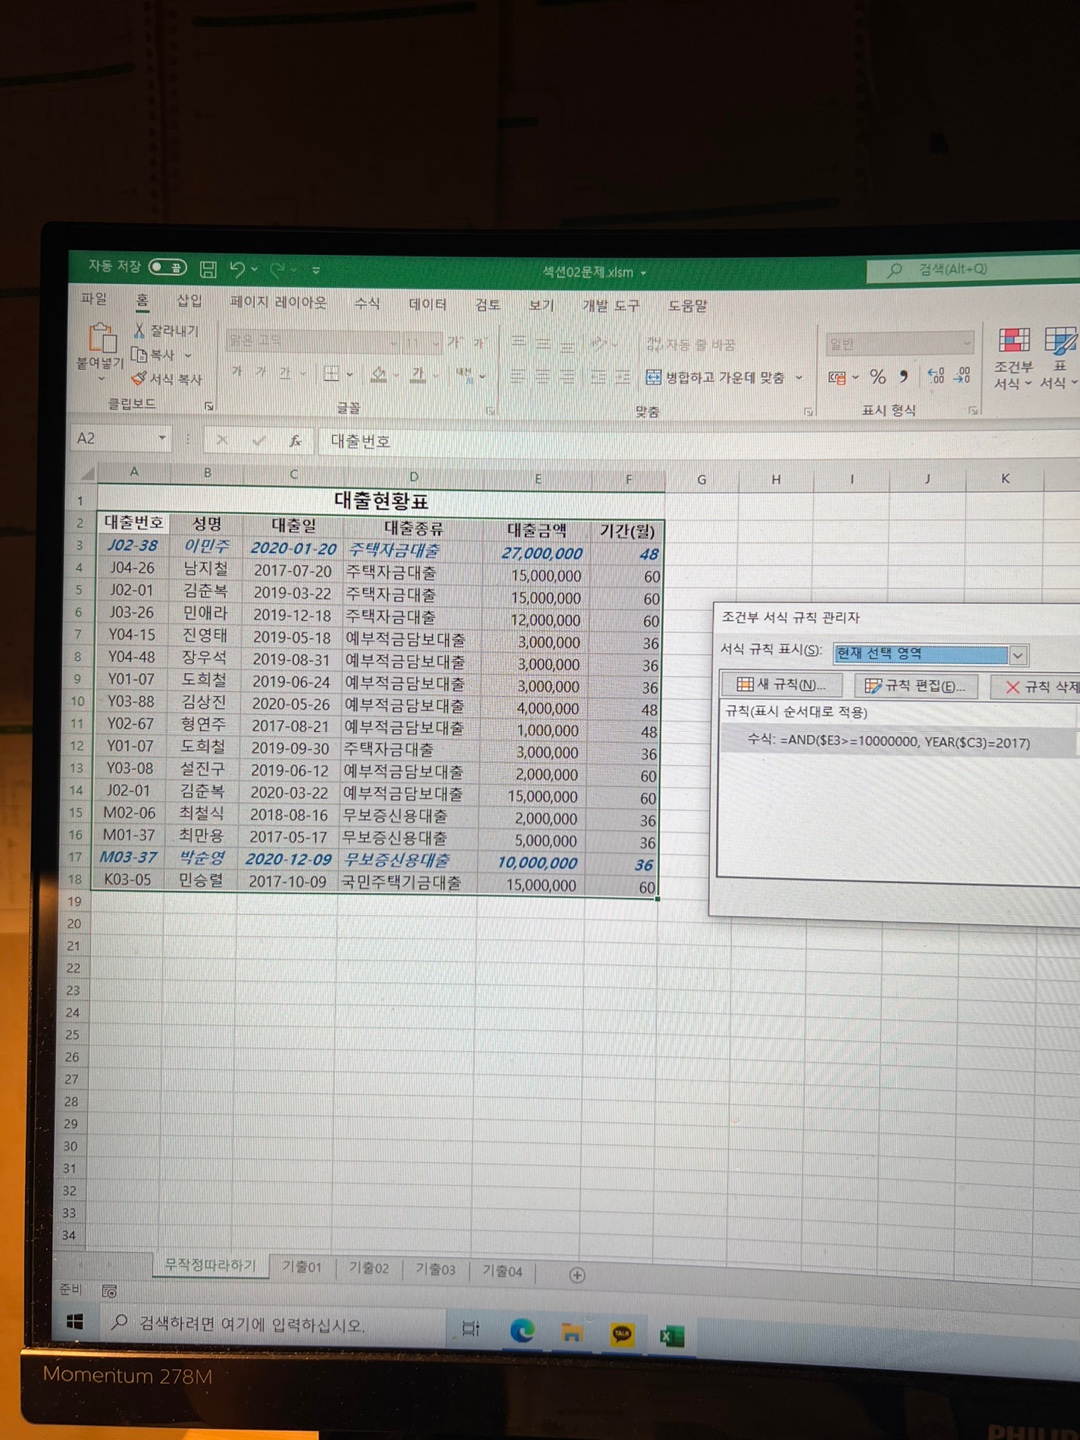Click the New Rule (새 규칙) button
The height and width of the screenshot is (1440, 1080).
[781, 685]
